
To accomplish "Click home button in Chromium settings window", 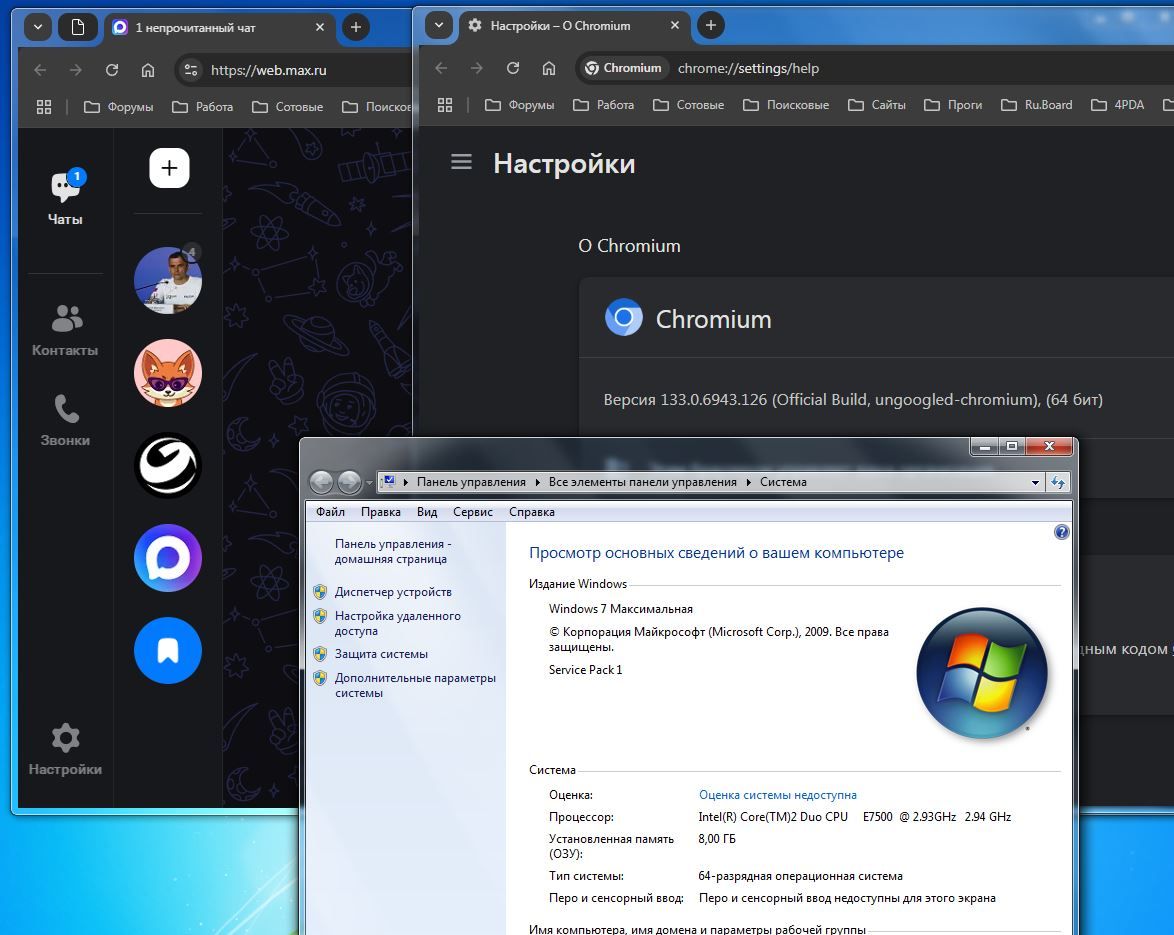I will (549, 68).
